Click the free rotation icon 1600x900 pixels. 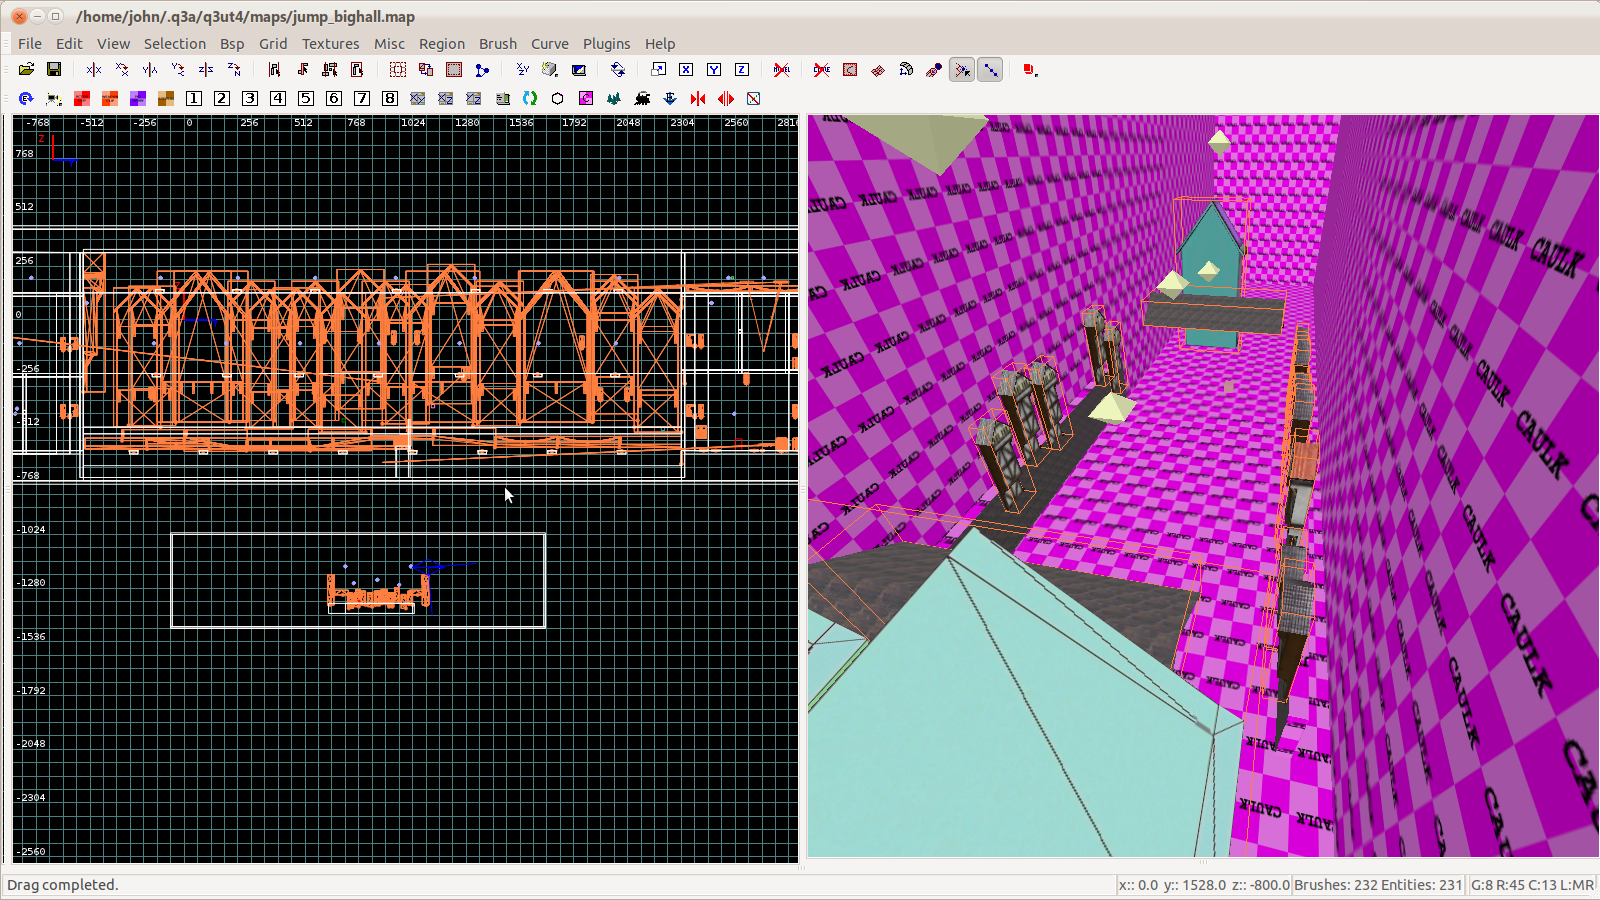pos(618,70)
